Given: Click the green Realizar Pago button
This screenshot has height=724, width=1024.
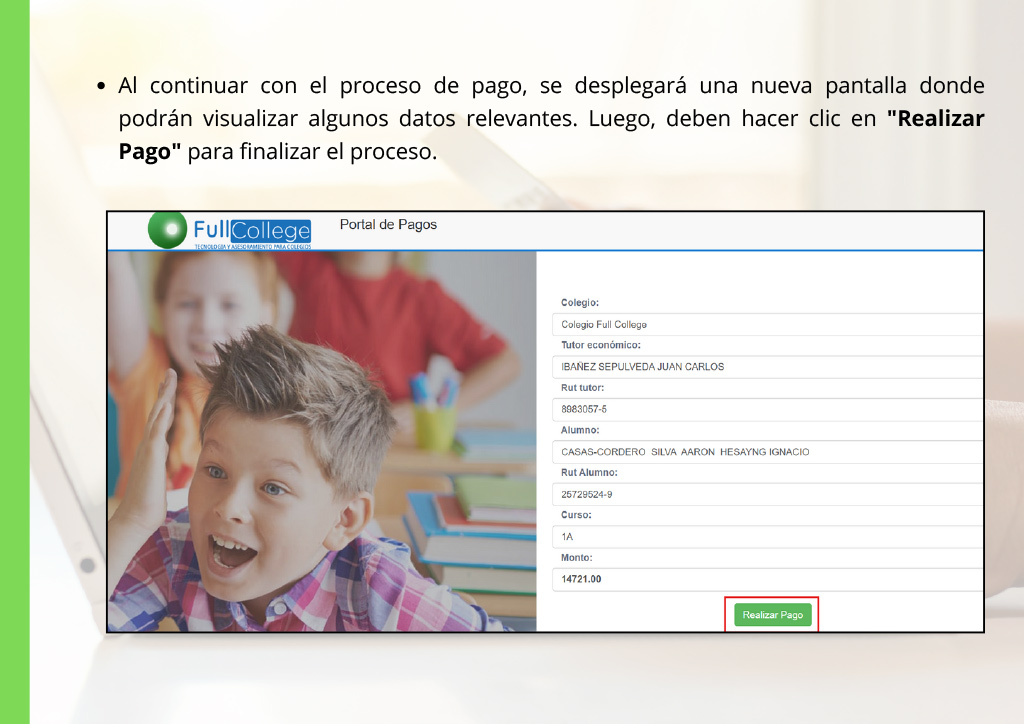Looking at the screenshot, I should click(773, 614).
